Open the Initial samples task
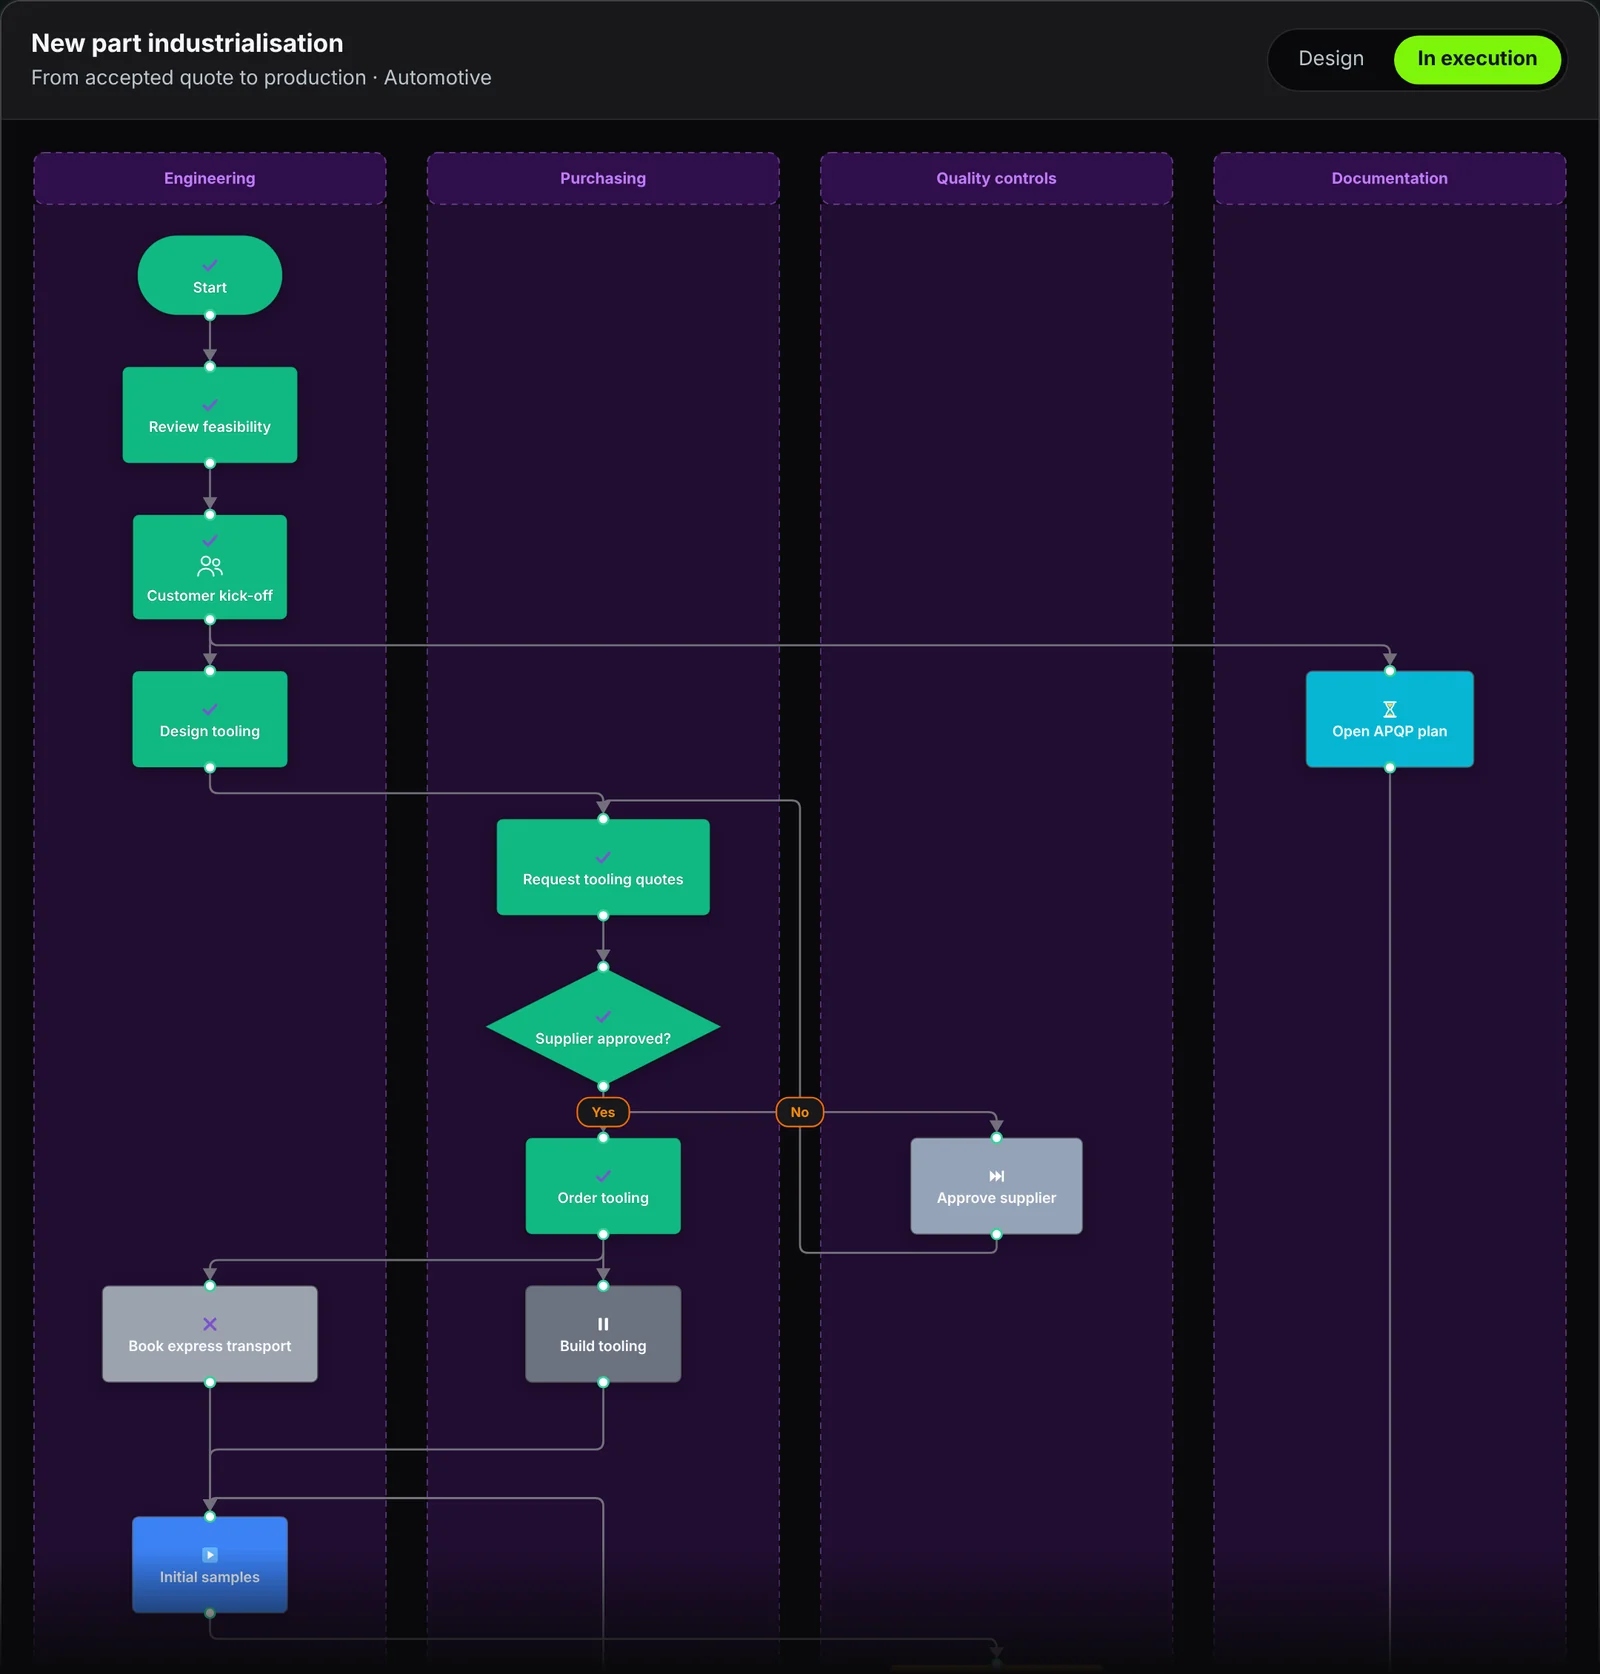This screenshot has width=1600, height=1674. pyautogui.click(x=210, y=1565)
